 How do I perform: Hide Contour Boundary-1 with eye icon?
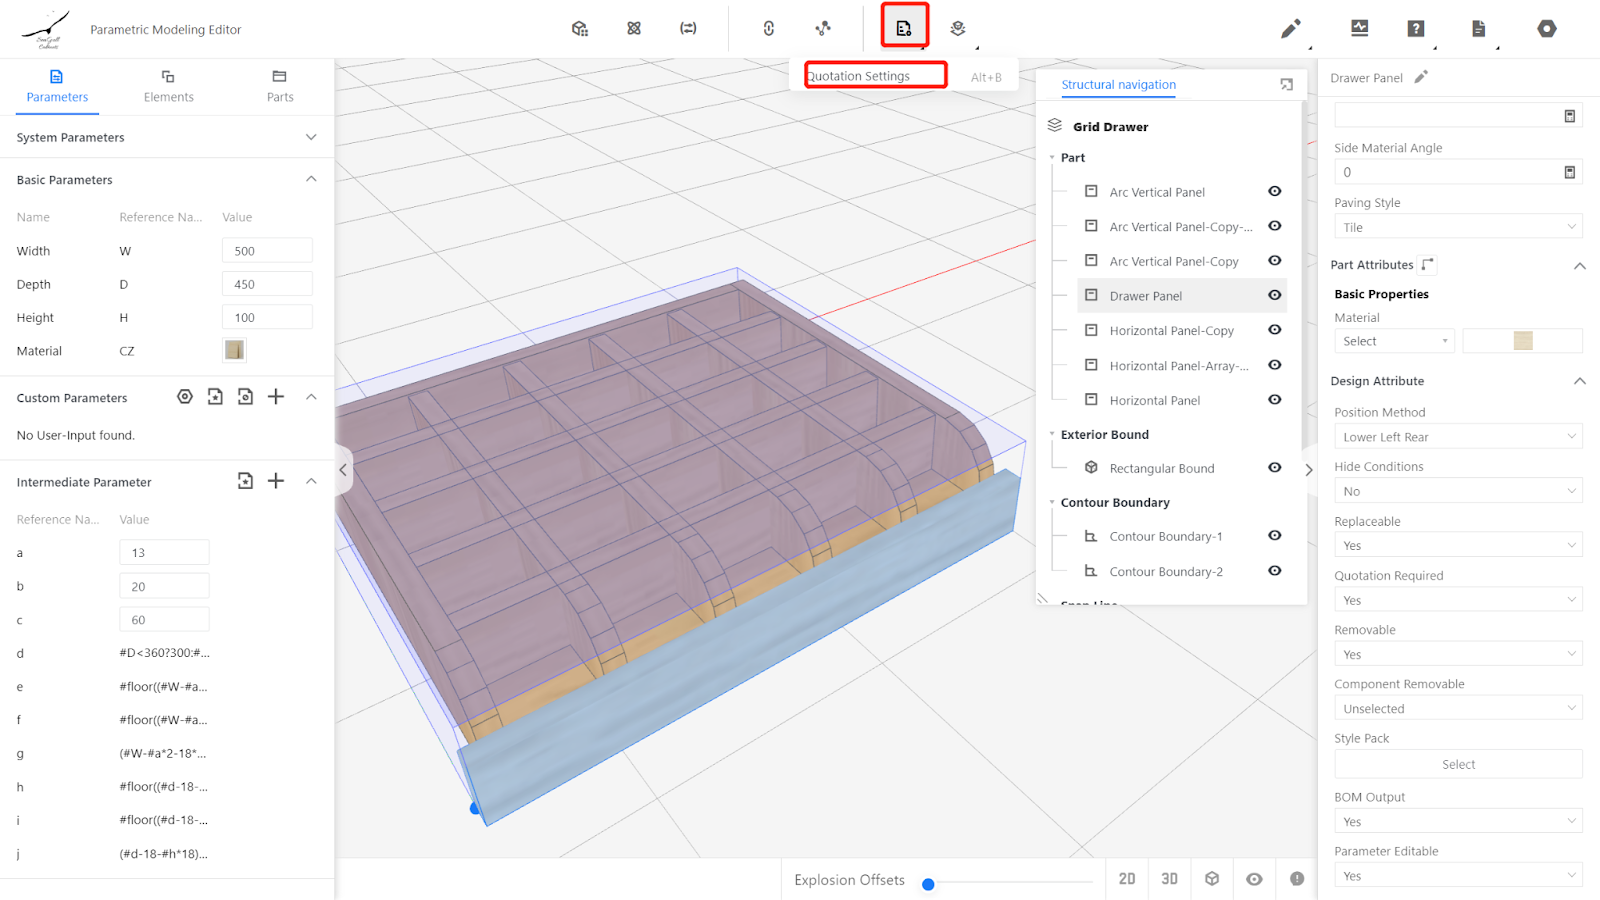[x=1275, y=536]
